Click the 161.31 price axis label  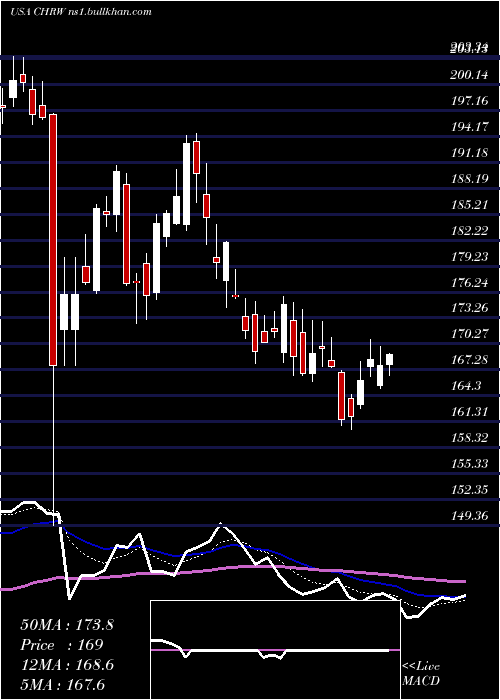pyautogui.click(x=469, y=411)
